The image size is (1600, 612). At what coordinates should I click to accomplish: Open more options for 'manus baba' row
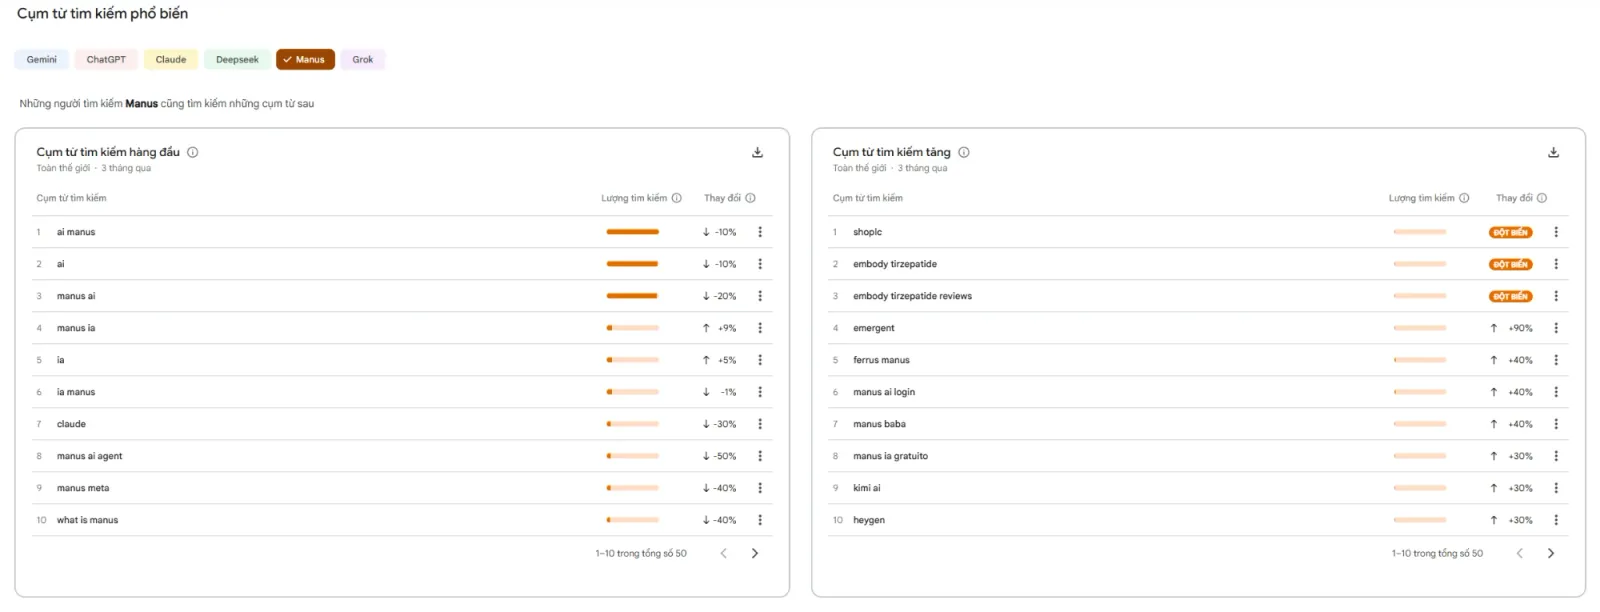click(1556, 424)
